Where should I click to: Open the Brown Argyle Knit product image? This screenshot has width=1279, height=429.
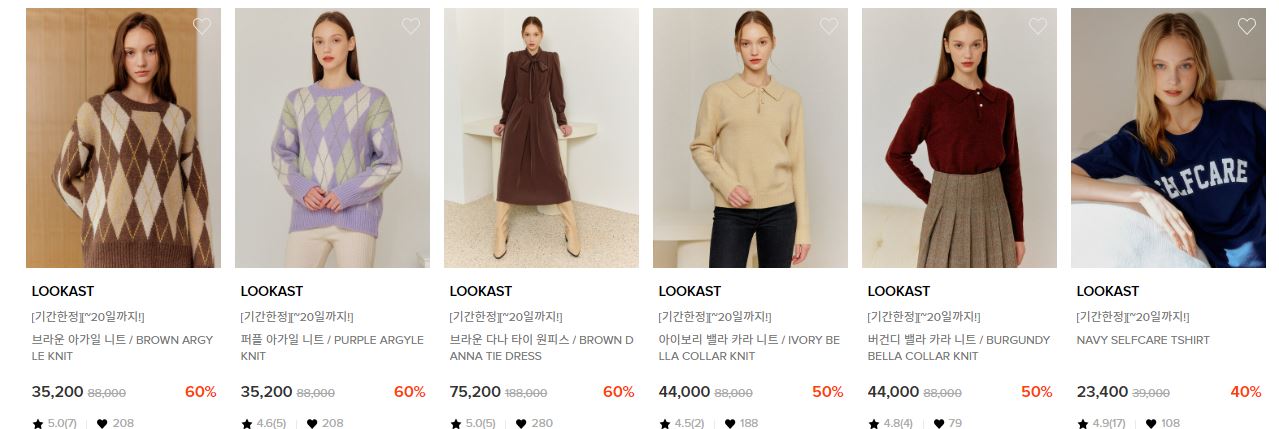tap(123, 138)
